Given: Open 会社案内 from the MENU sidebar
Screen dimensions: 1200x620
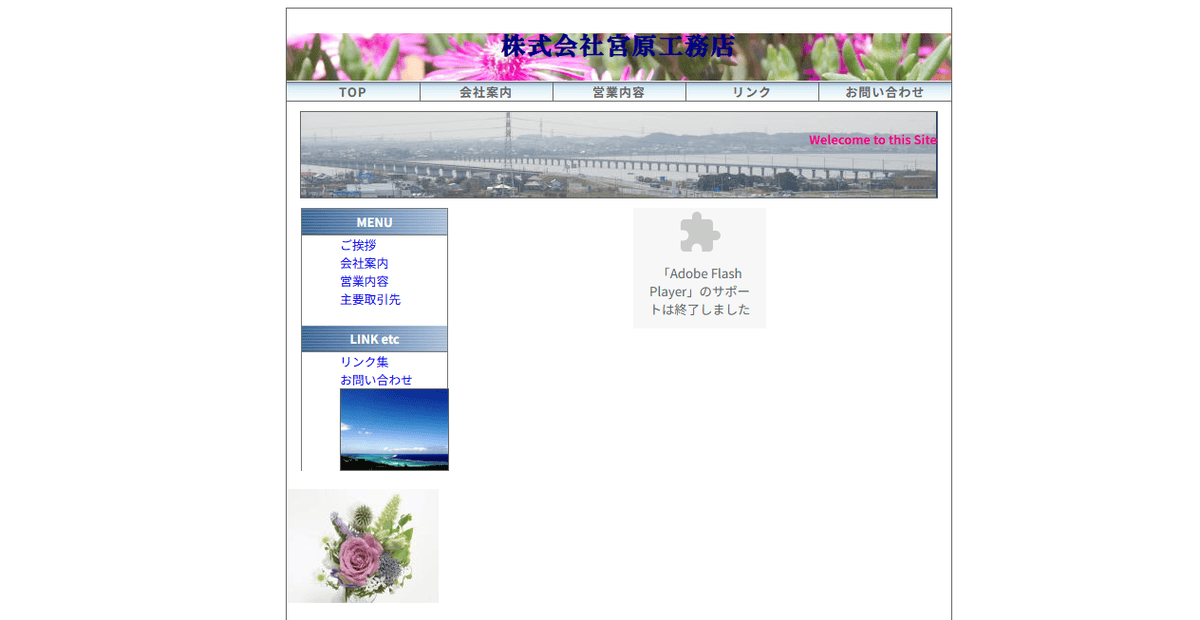Looking at the screenshot, I should click(x=364, y=262).
